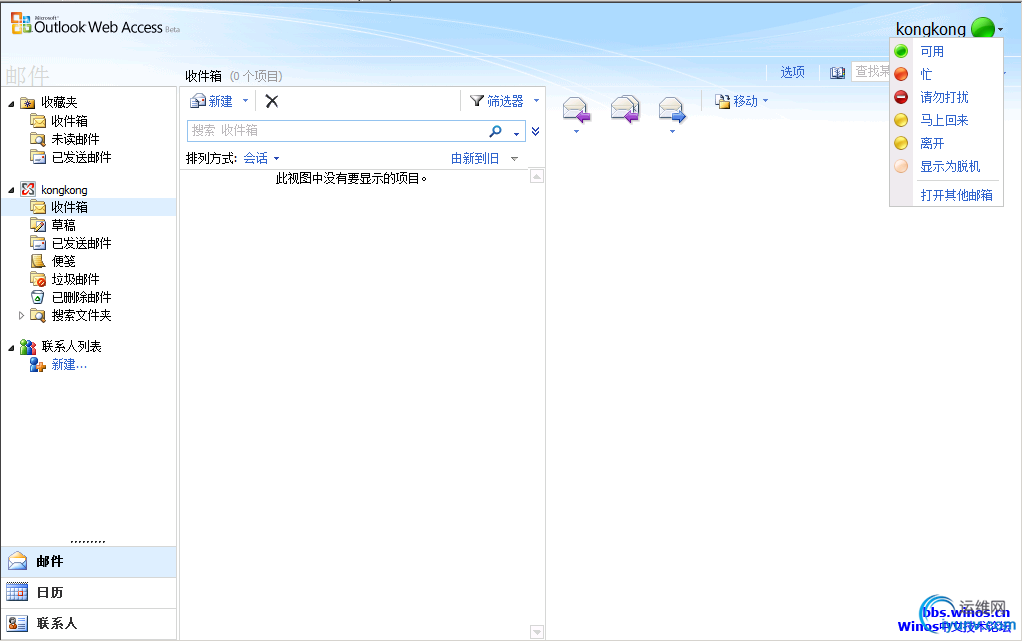Screen dimensions: 1022x641
Task: Click the contact list people icon
Action: 28,346
